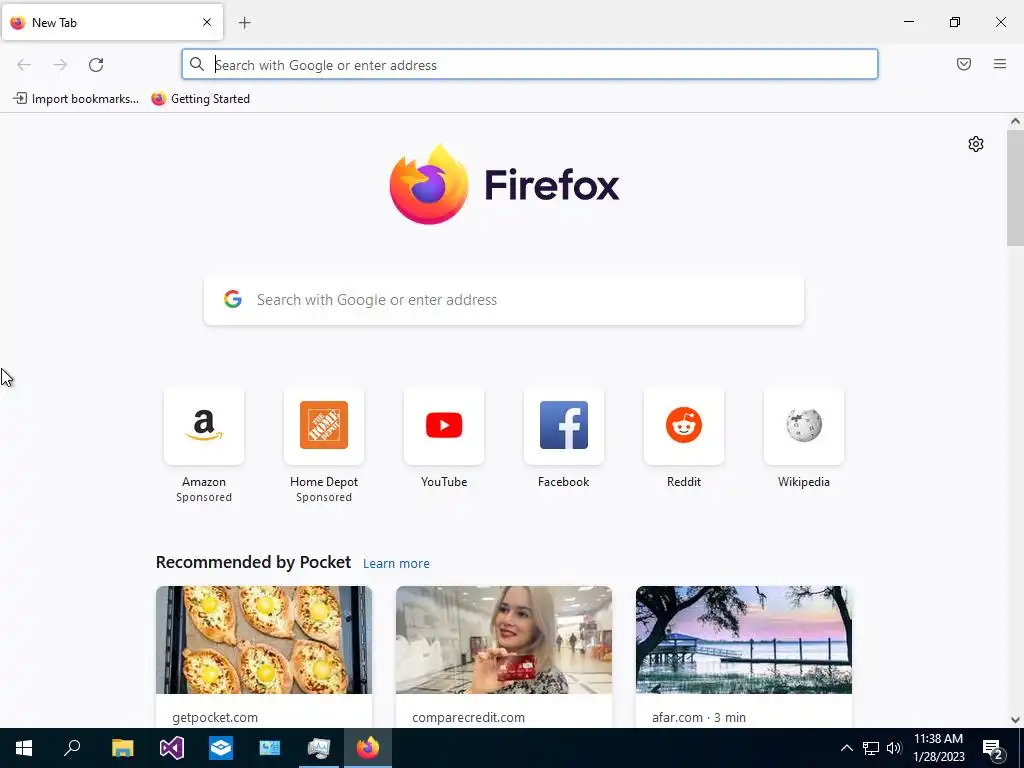Open the Wikipedia shortcut tile
1024x768 pixels.
click(804, 426)
